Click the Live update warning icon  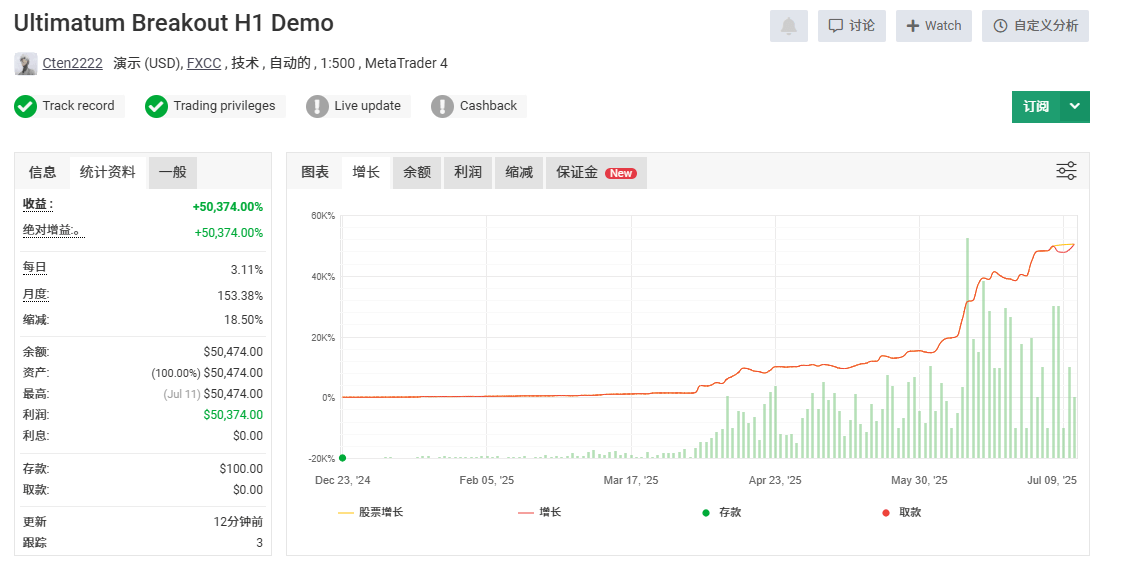coord(317,106)
